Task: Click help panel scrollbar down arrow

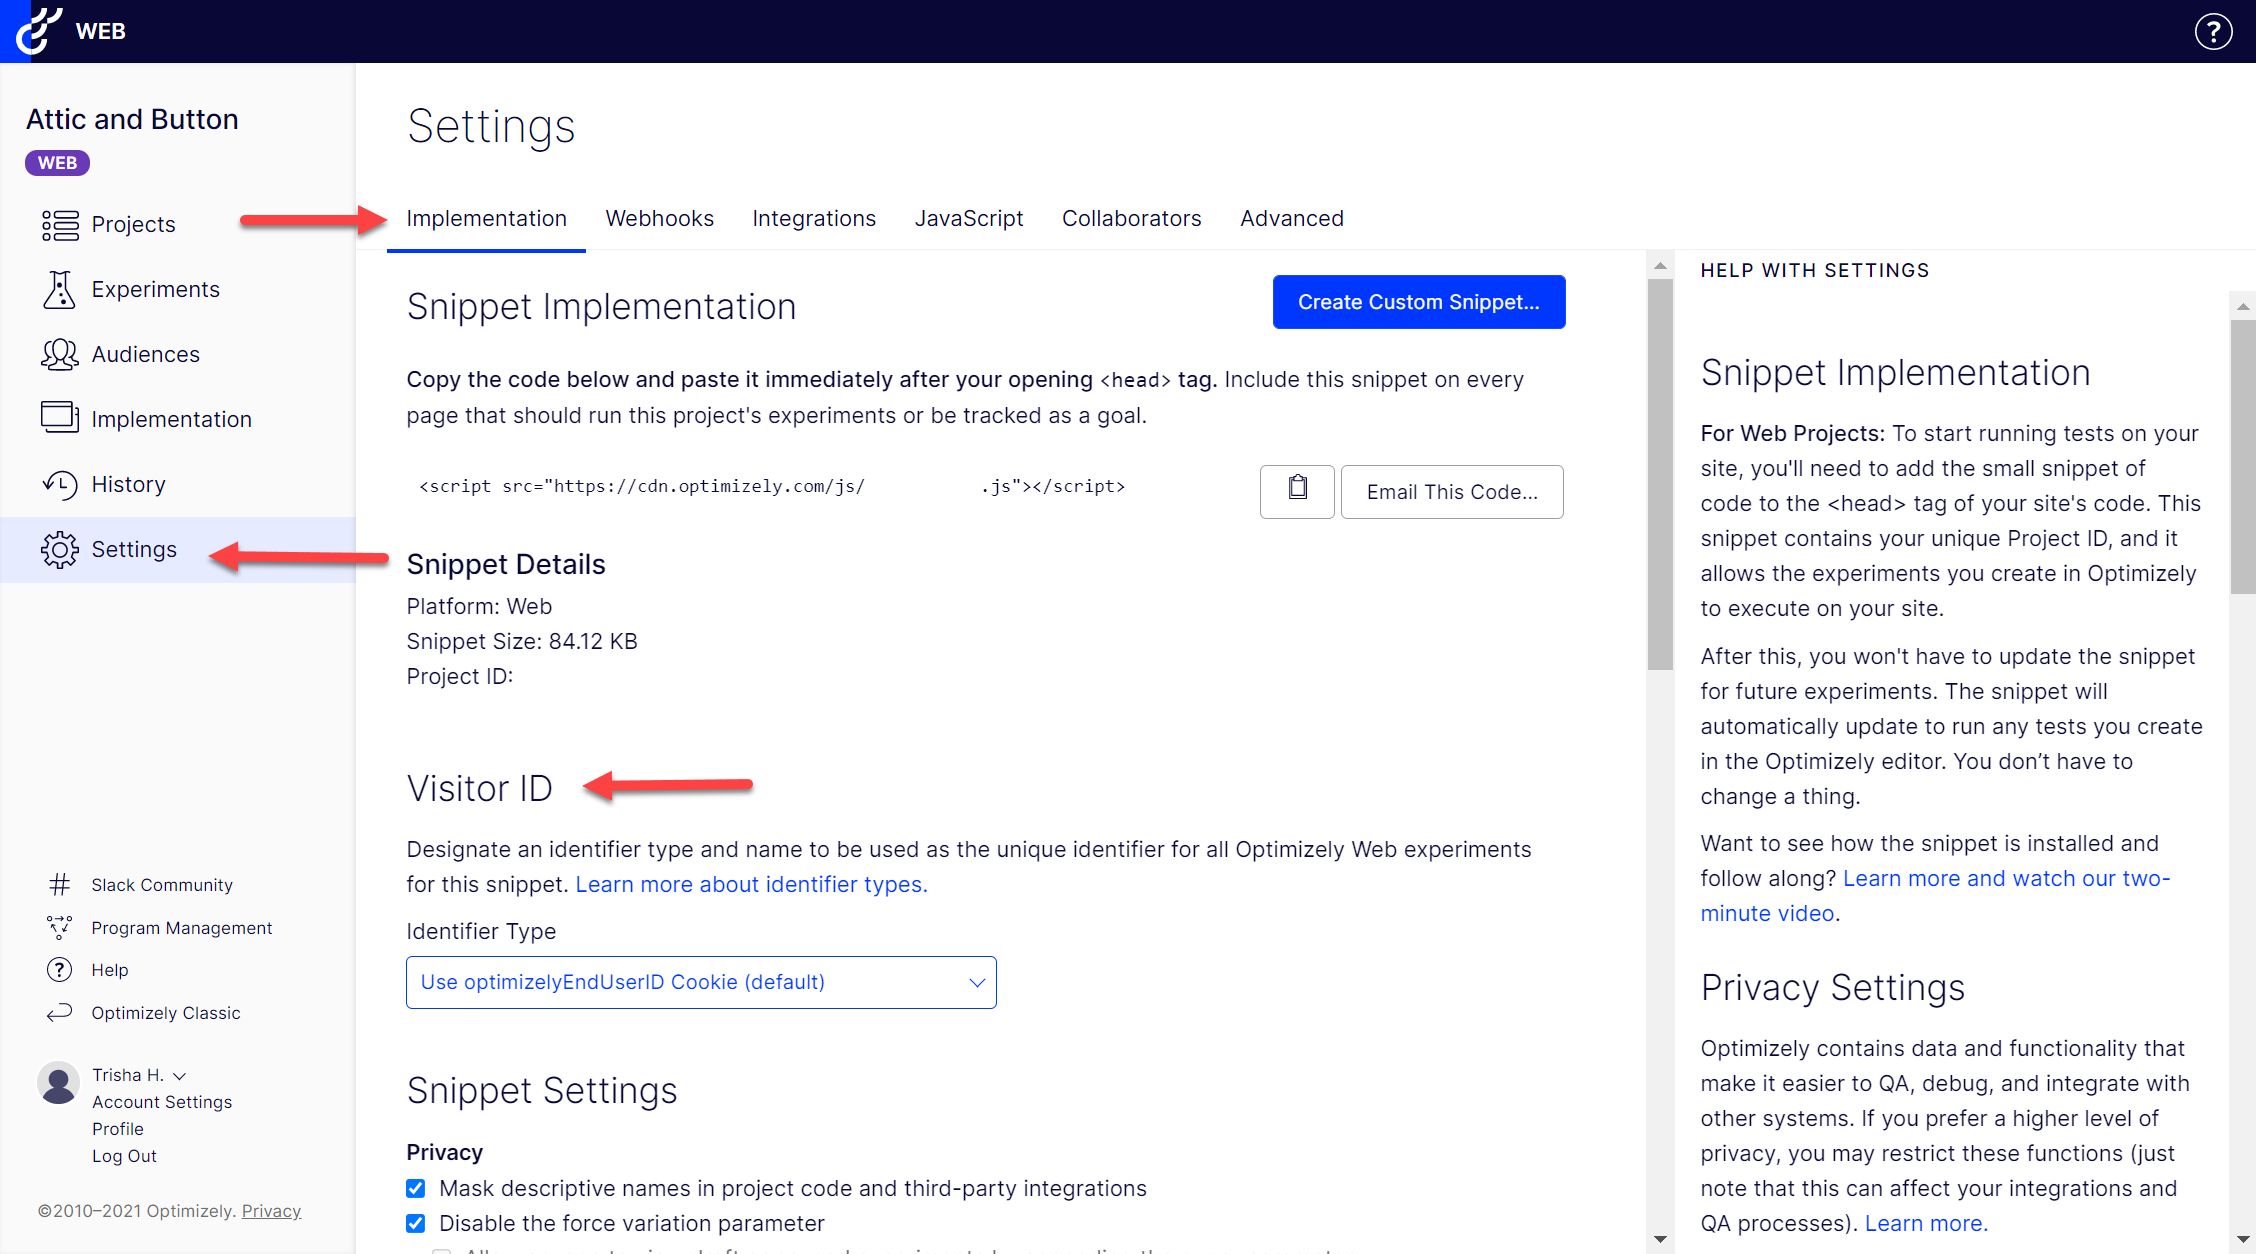Action: pyautogui.click(x=2243, y=1240)
